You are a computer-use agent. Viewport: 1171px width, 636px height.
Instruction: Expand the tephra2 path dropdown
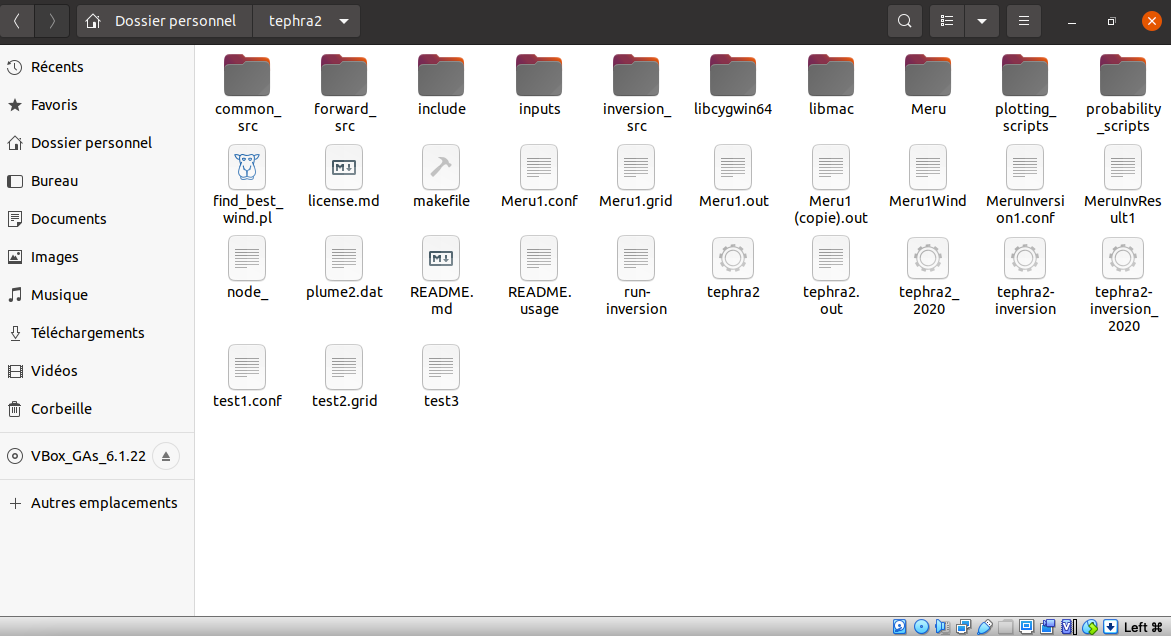click(344, 21)
